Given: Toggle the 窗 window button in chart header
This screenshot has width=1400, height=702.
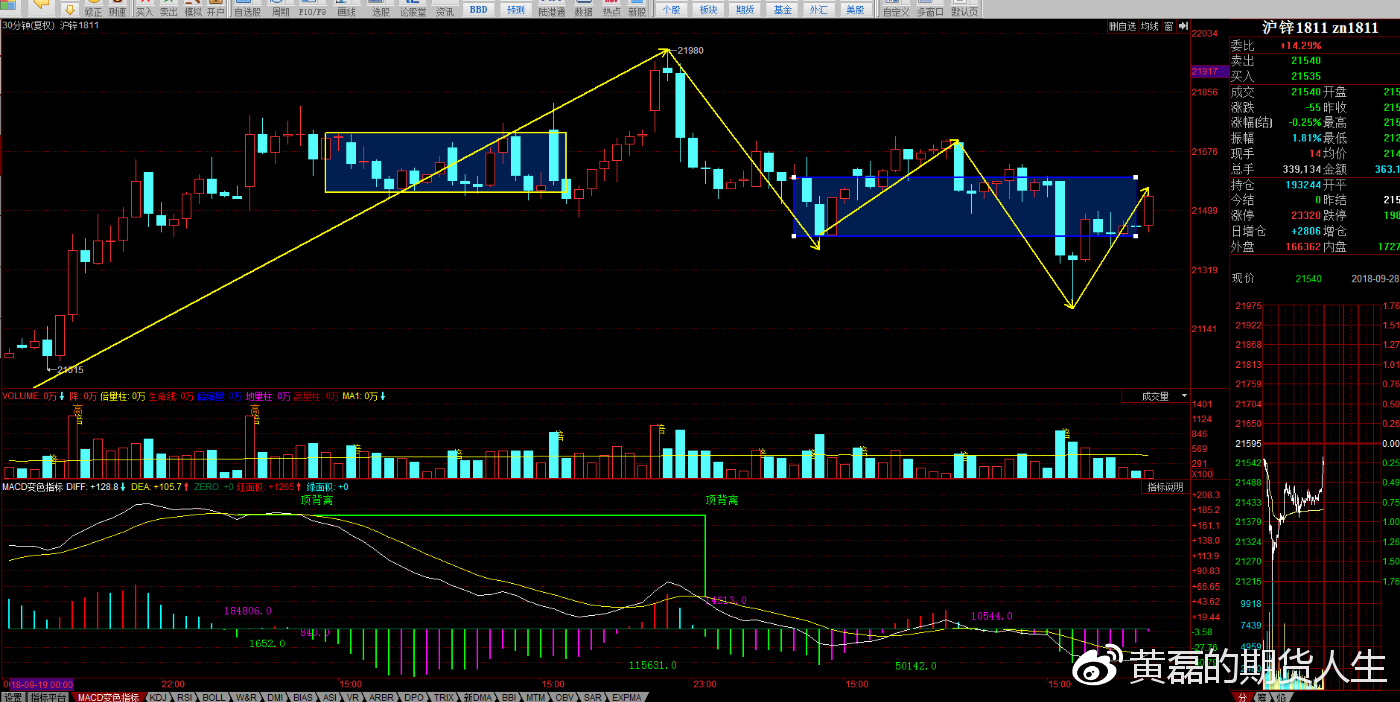Looking at the screenshot, I should tap(1168, 27).
